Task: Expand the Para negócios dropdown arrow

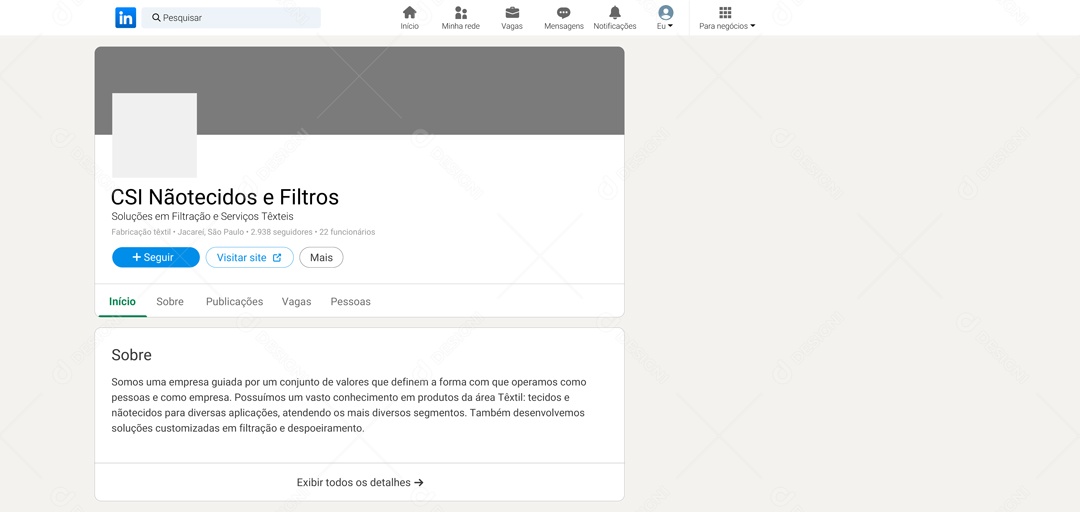Action: (752, 26)
